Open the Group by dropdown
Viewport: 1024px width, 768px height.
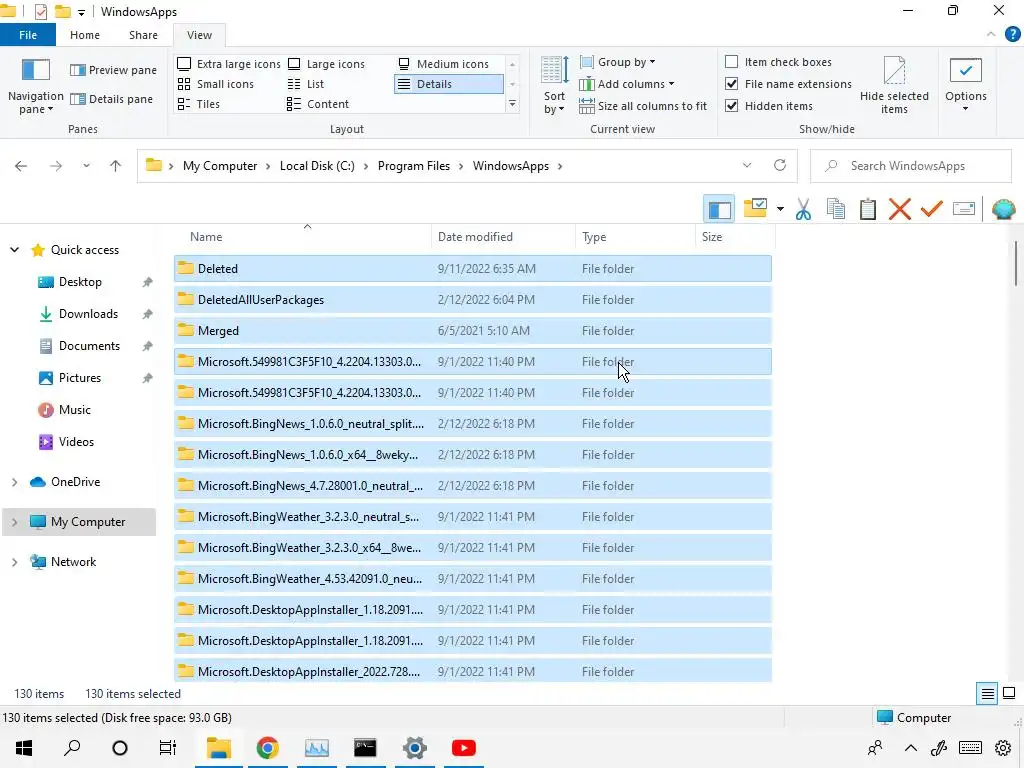[x=618, y=62]
